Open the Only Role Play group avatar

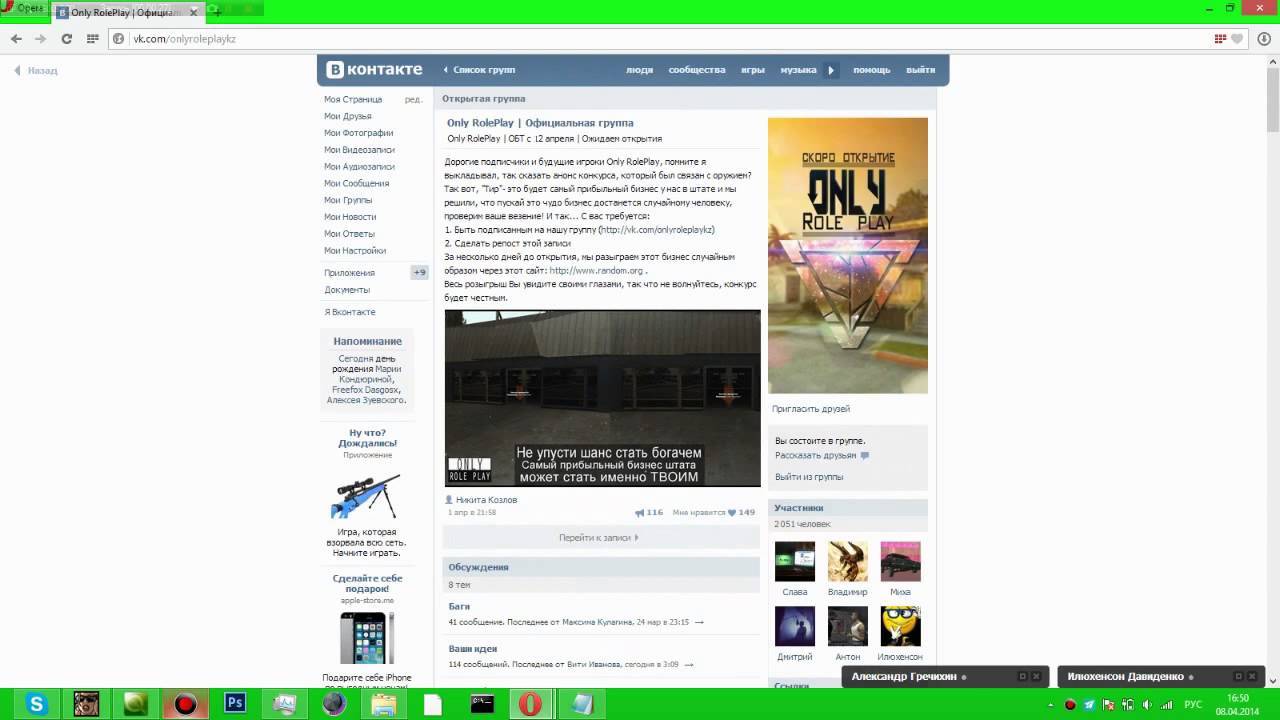tap(848, 256)
